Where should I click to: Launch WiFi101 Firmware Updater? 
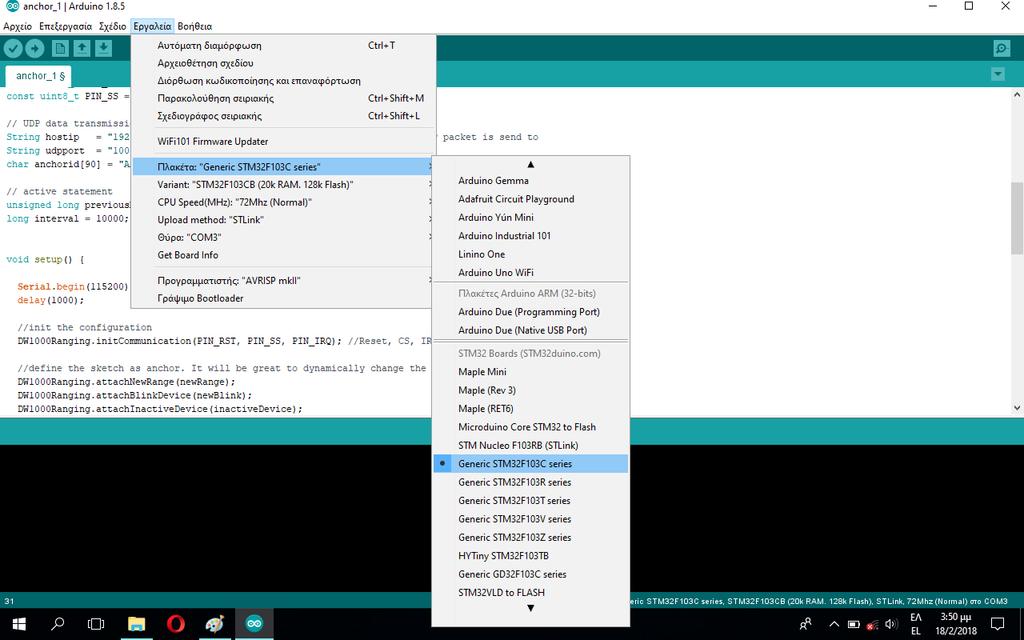click(x=283, y=141)
